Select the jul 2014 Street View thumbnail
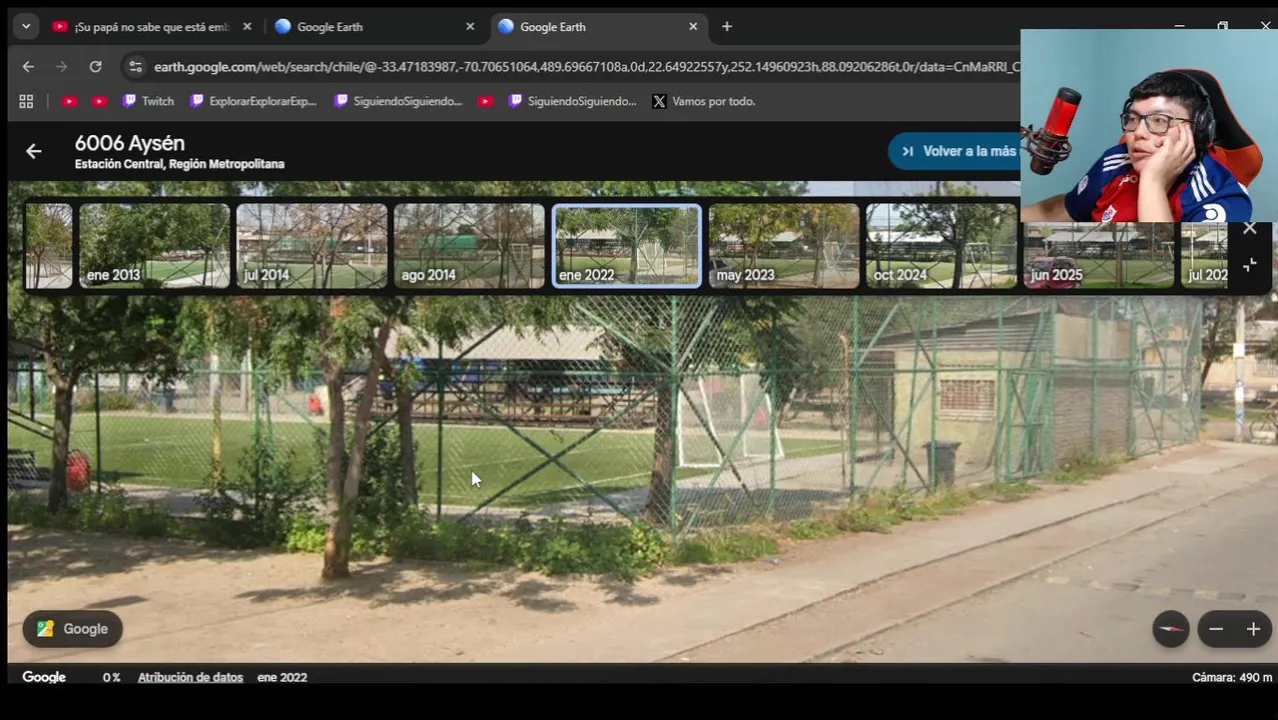 tap(312, 246)
